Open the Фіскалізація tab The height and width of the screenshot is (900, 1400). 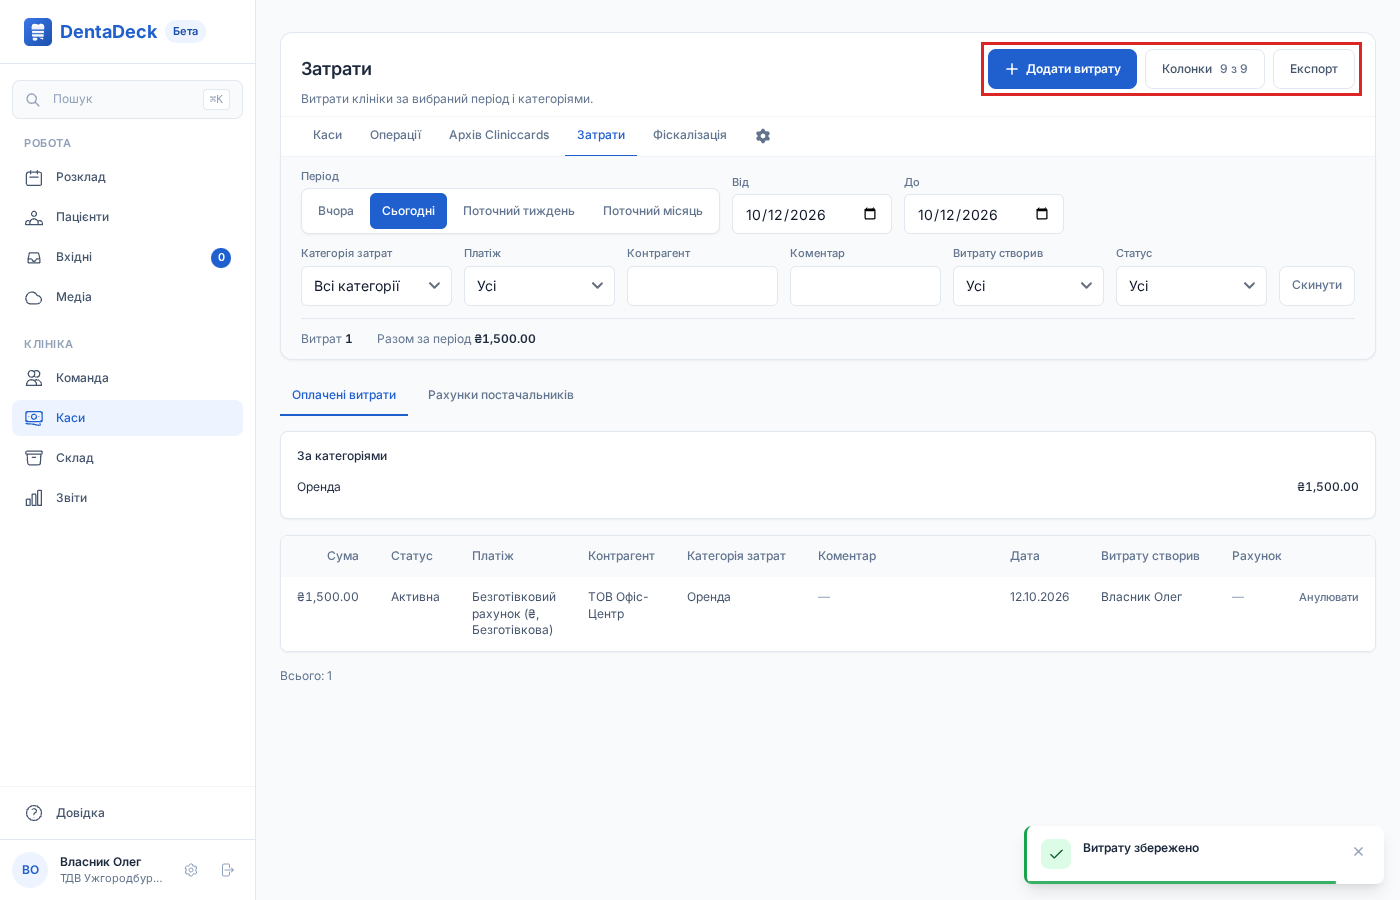pos(690,136)
